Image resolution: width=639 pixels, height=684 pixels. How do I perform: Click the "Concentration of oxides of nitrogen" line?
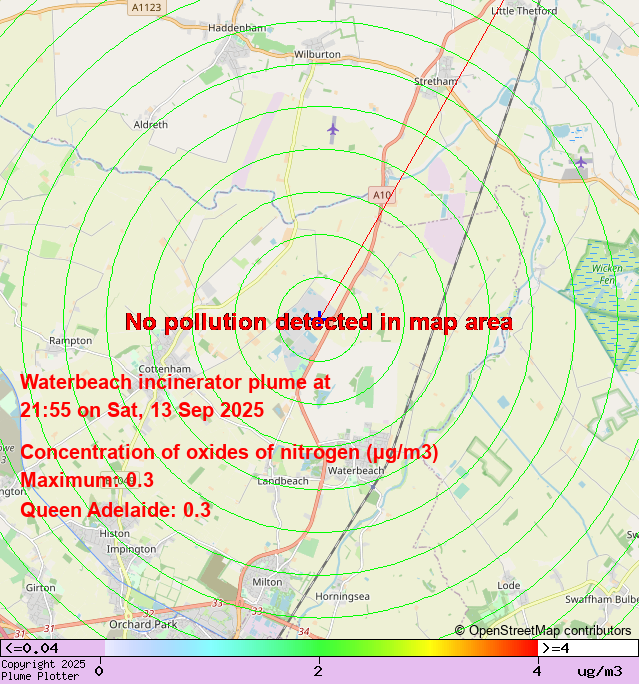pos(229,452)
